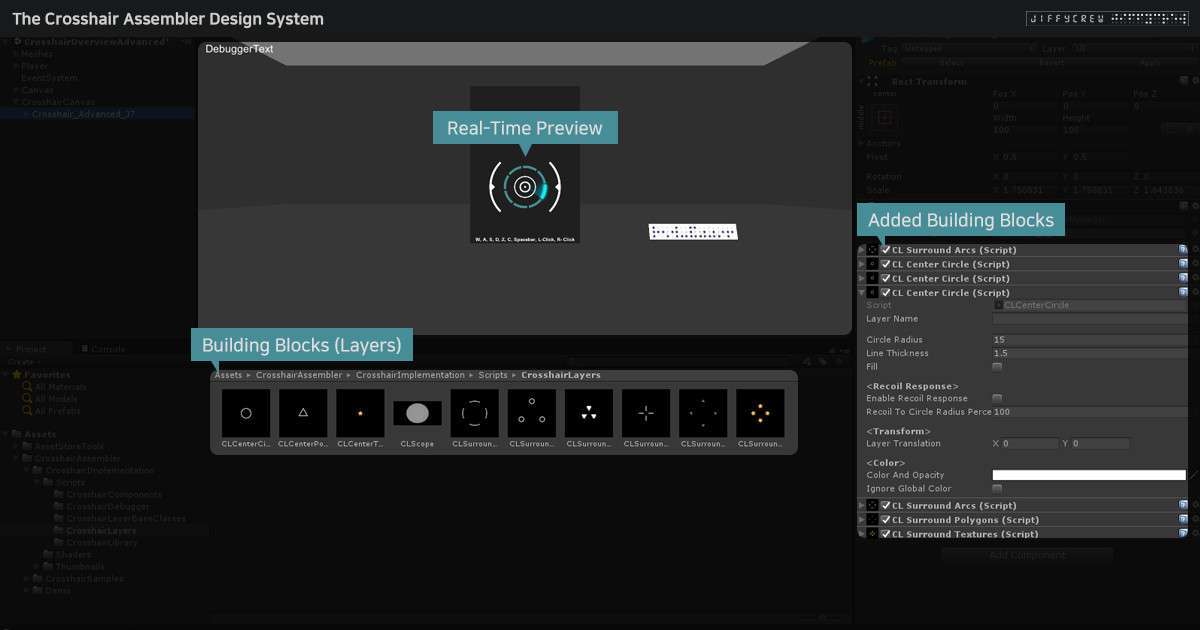Collapse the Favorites tree arrow
Viewport: 1200px width, 630px height.
6,375
